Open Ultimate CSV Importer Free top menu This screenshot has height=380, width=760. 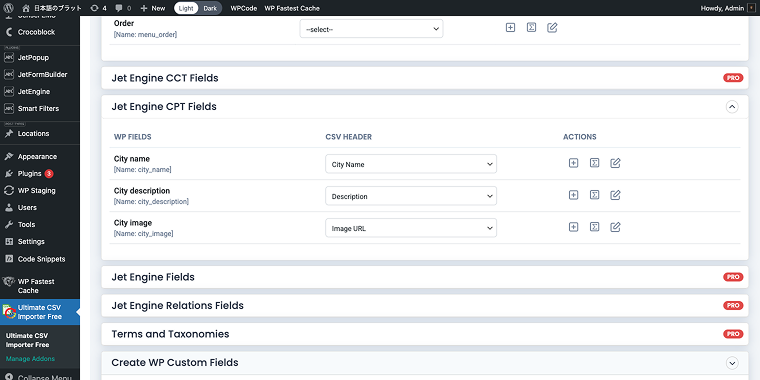click(x=40, y=312)
